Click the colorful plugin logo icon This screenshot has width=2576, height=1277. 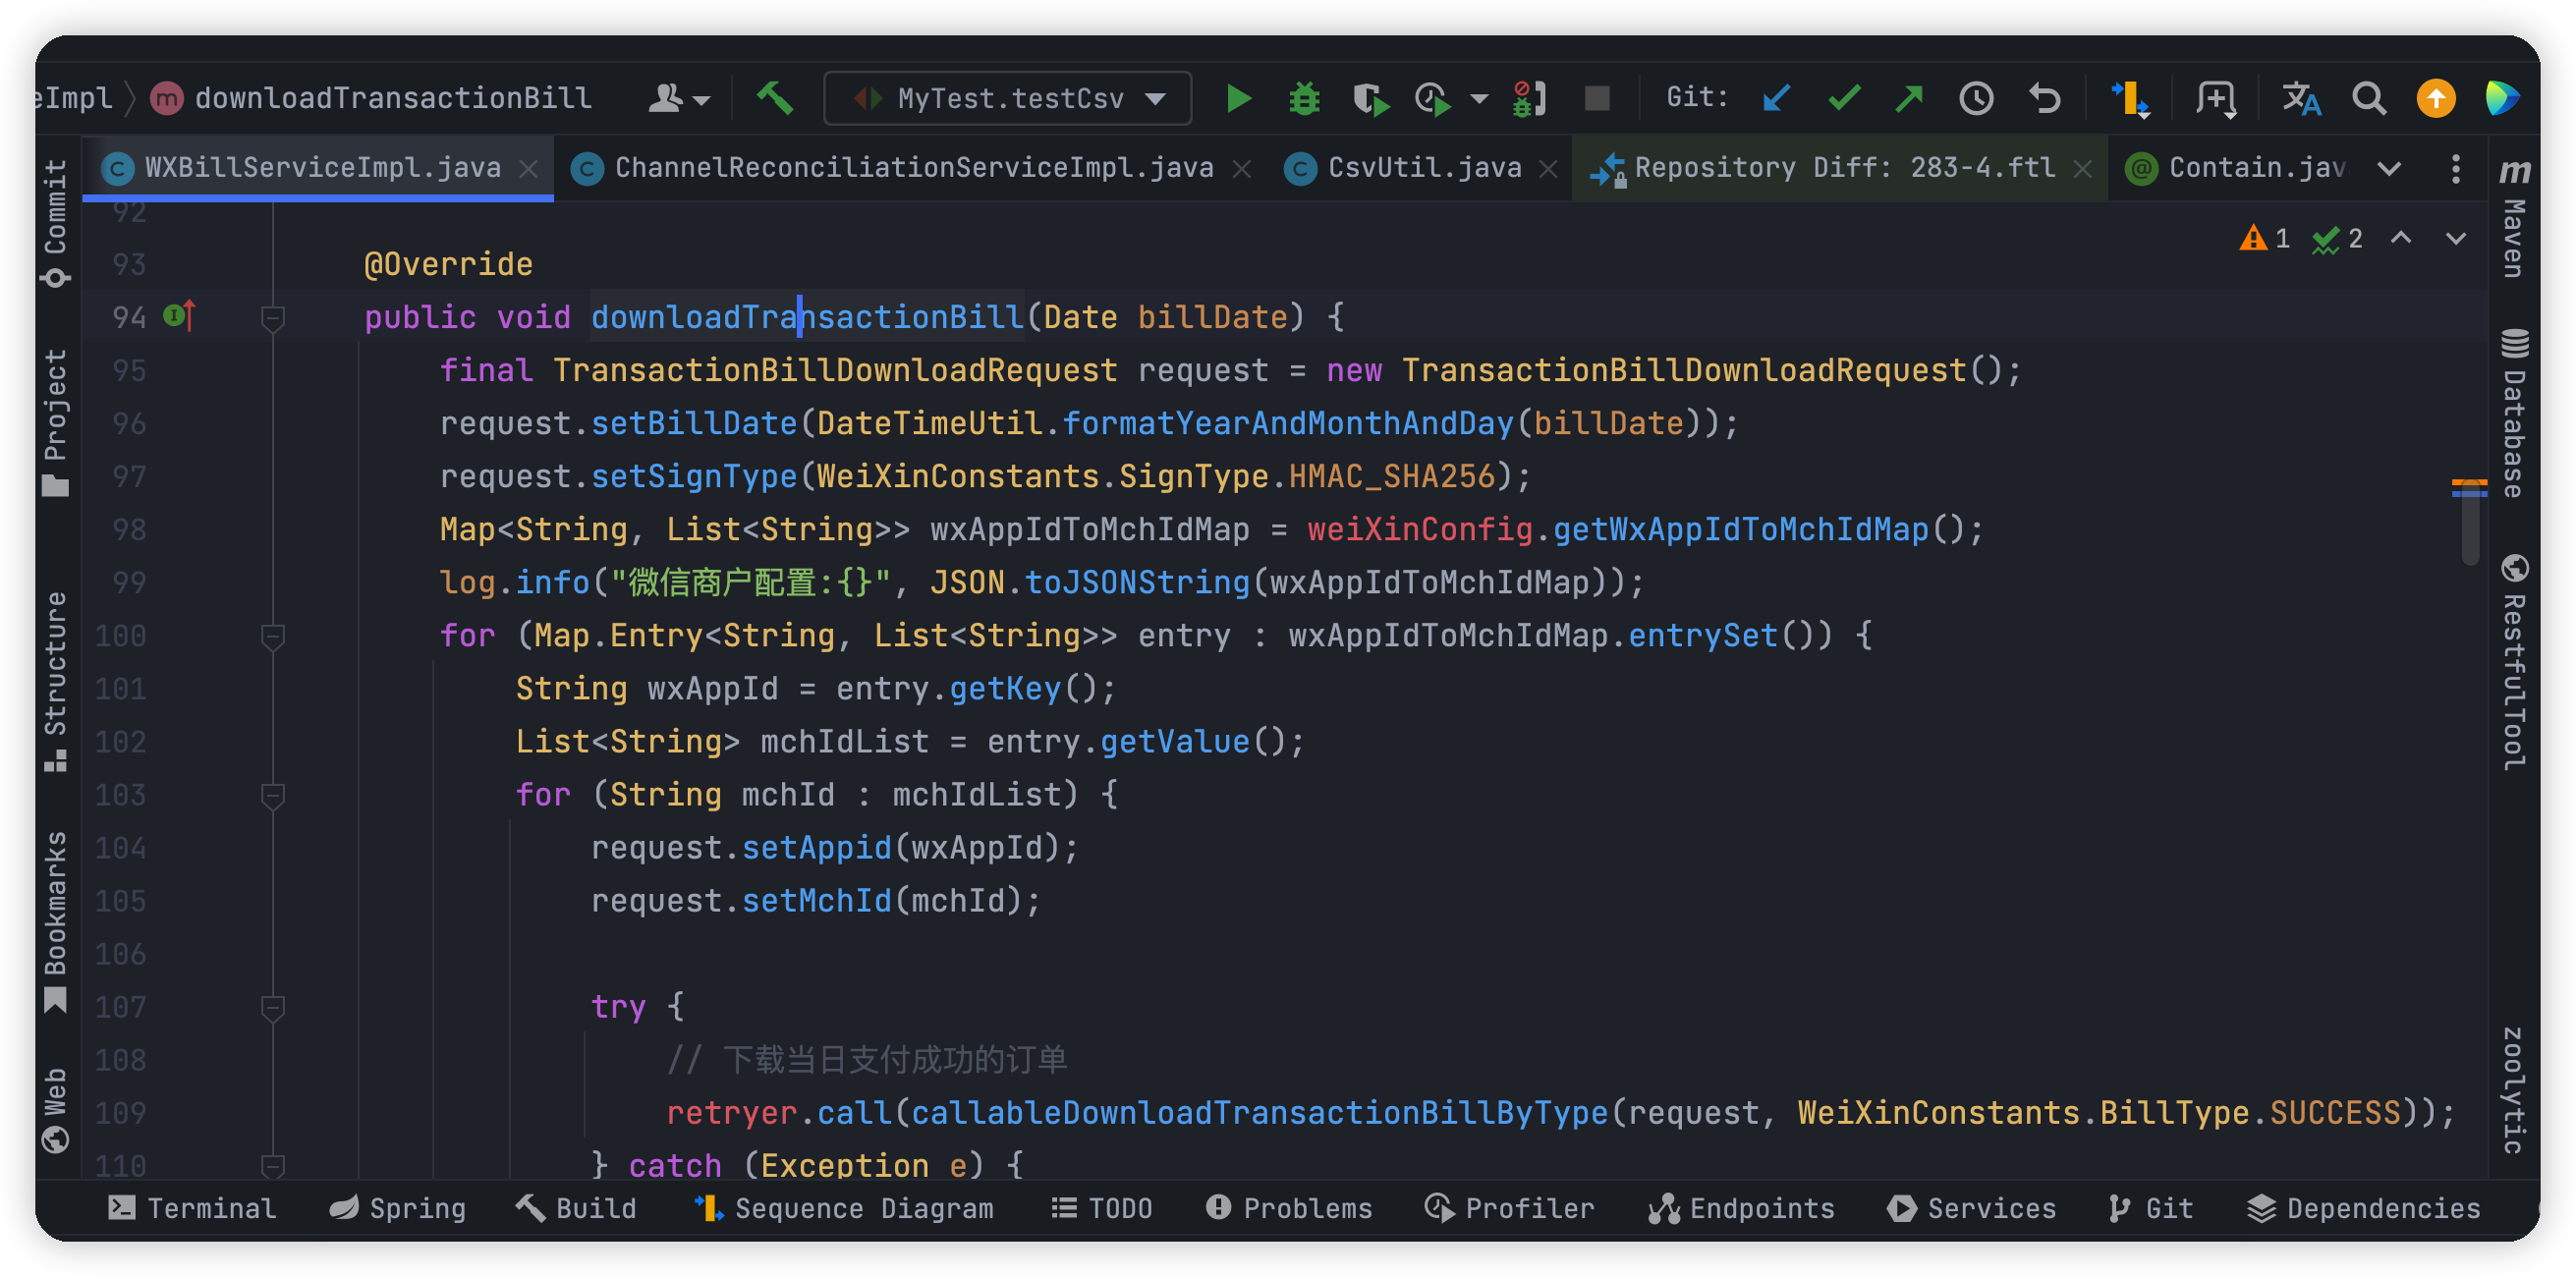[x=2502, y=98]
